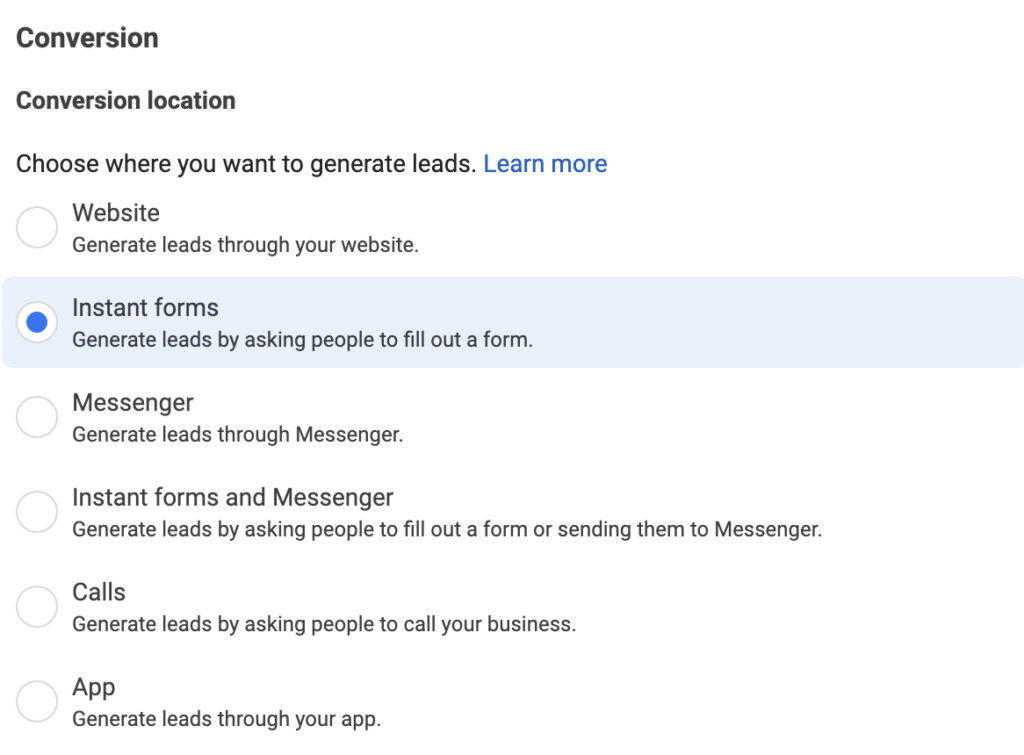Viewport: 1024px width, 755px height.
Task: Click 'fill out a form' description text
Action: pos(468,340)
